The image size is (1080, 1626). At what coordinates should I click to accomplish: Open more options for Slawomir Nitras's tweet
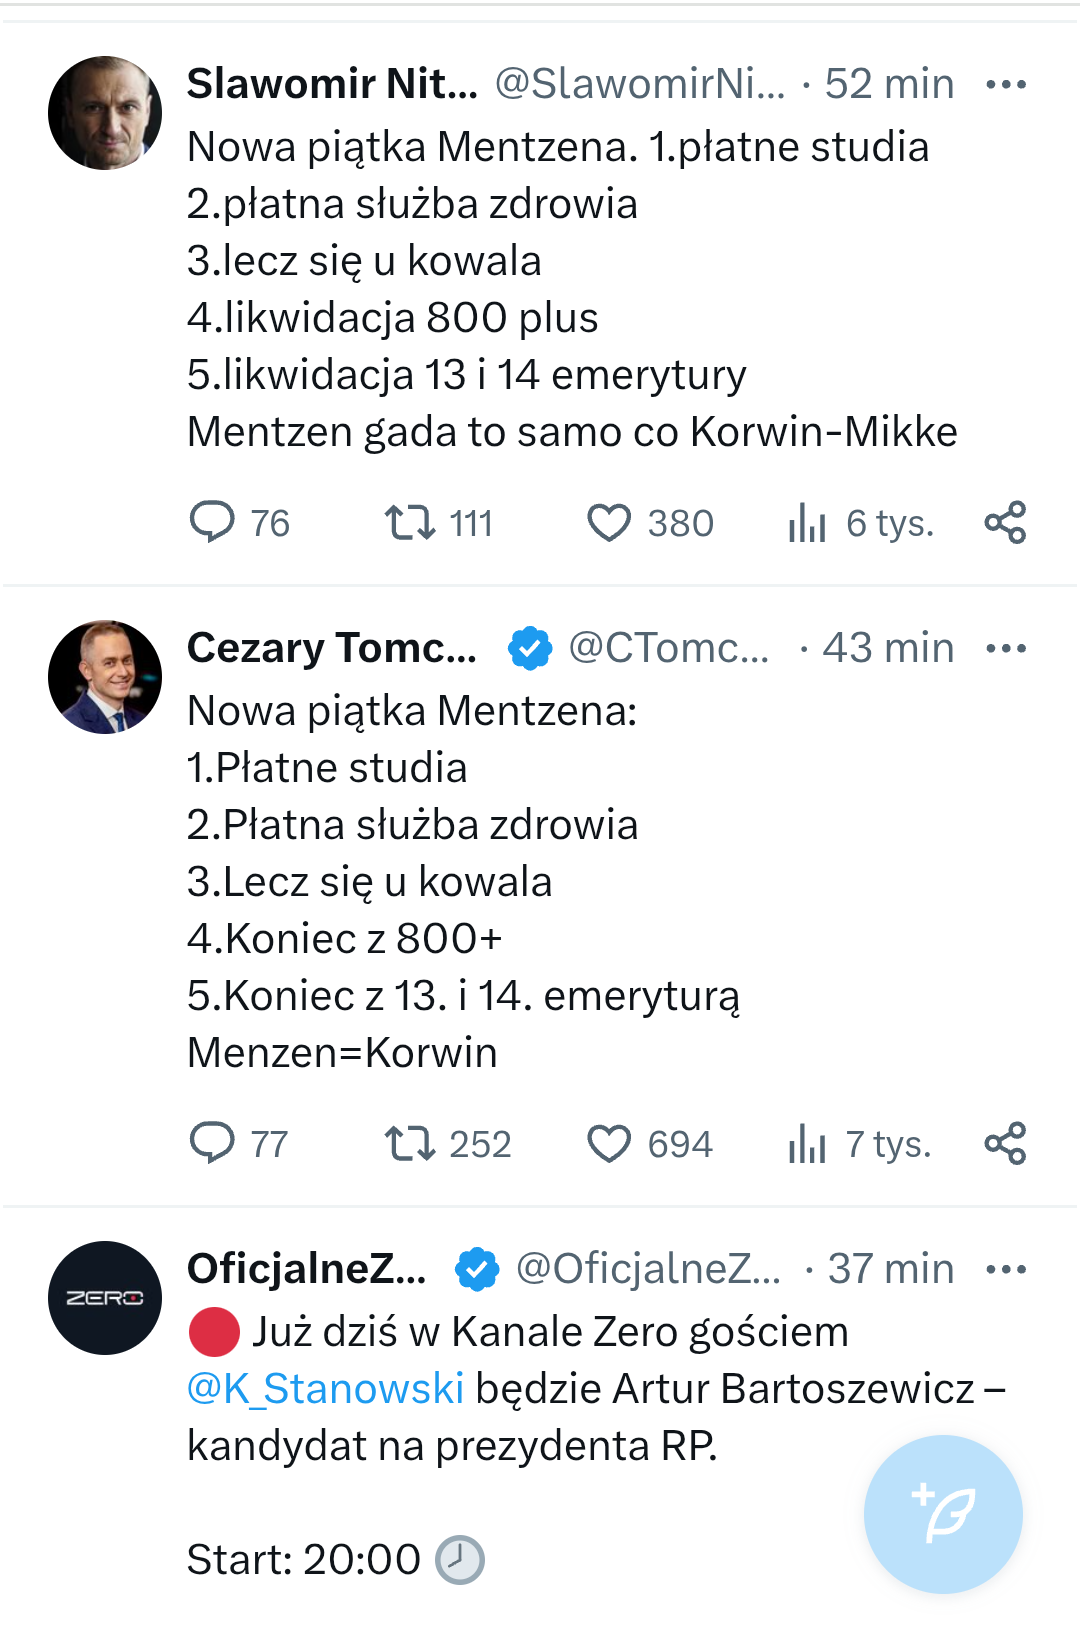(x=1005, y=84)
